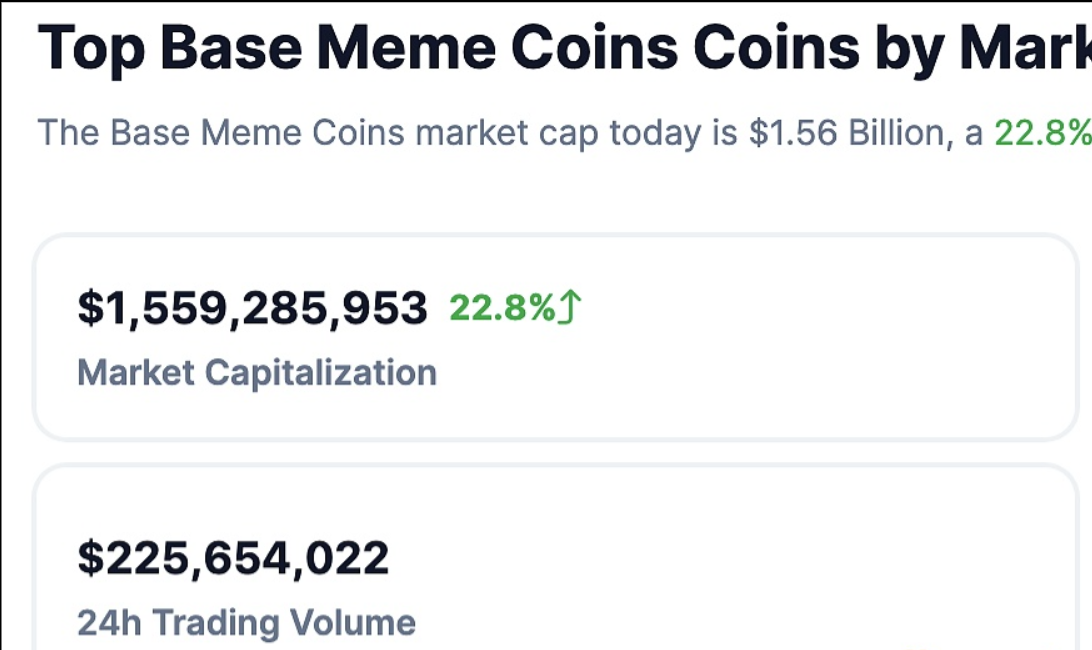Select the 24h Trading Volume label

(x=246, y=622)
